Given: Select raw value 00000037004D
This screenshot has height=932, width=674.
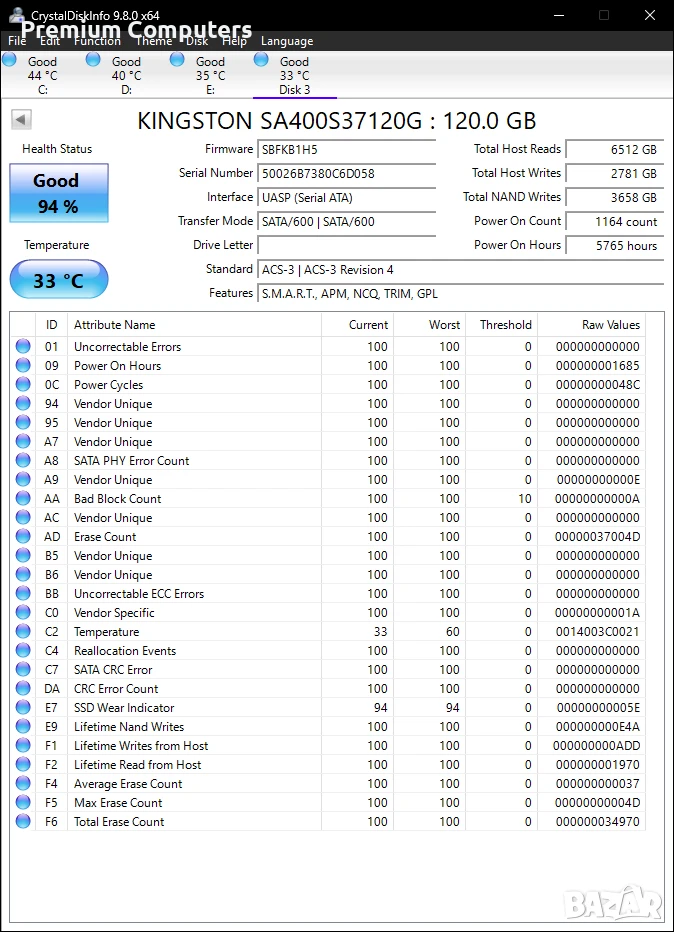Looking at the screenshot, I should (x=597, y=537).
